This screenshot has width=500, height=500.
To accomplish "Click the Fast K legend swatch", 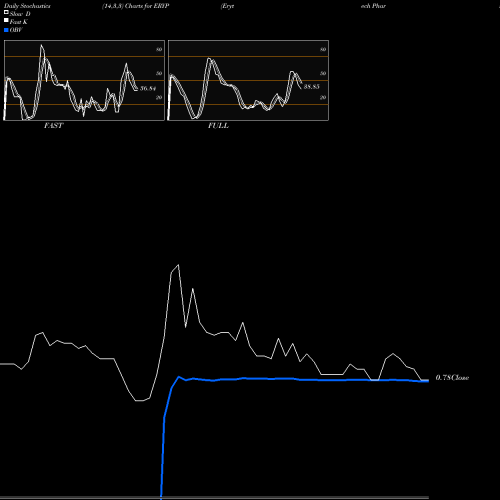I will 6,21.
